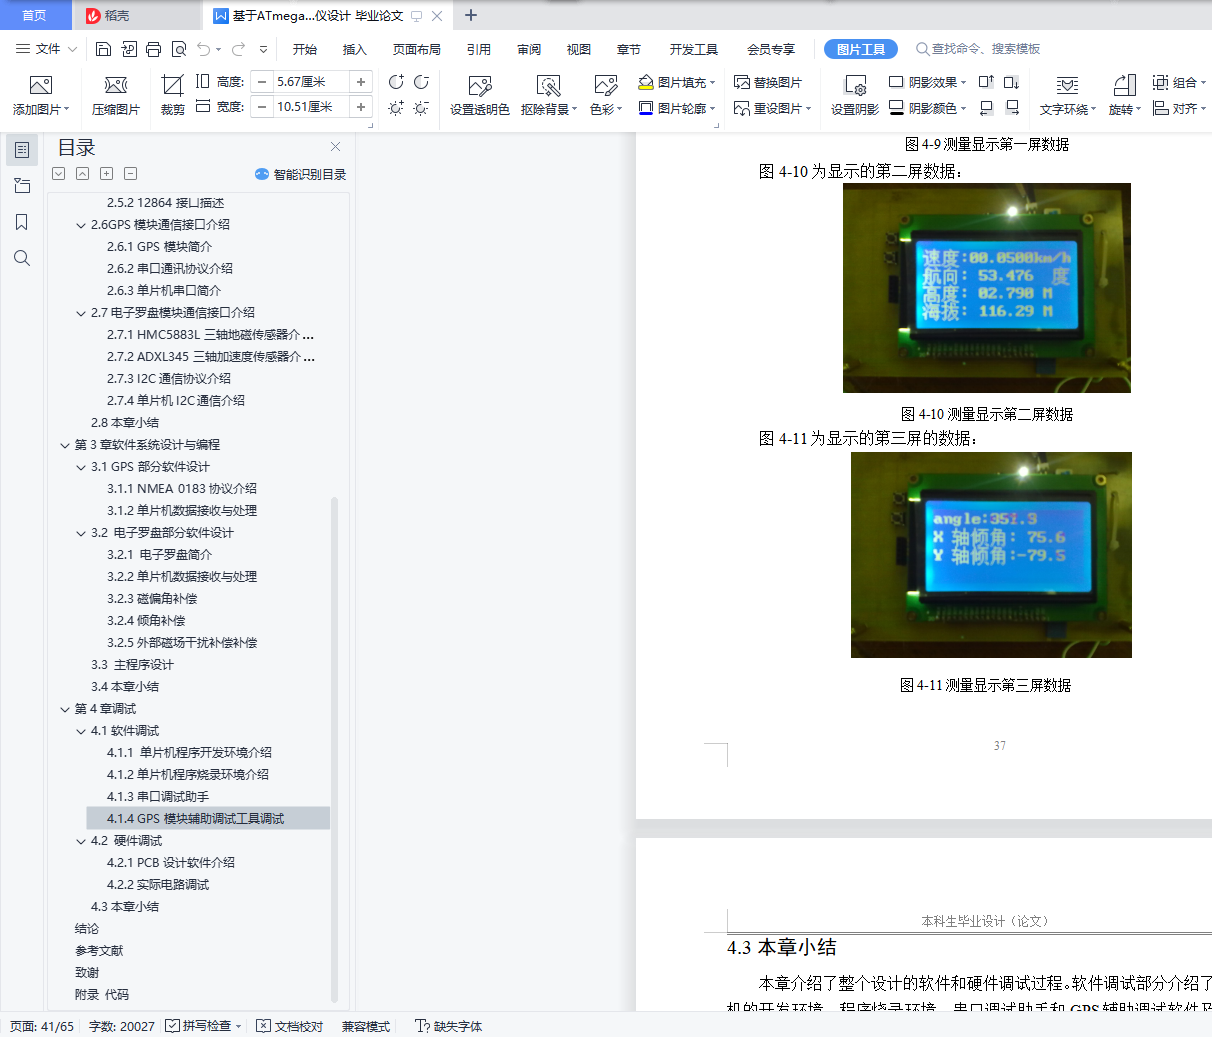This screenshot has width=1212, height=1037.
Task: Open the search icon in left sidebar
Action: coord(22,258)
